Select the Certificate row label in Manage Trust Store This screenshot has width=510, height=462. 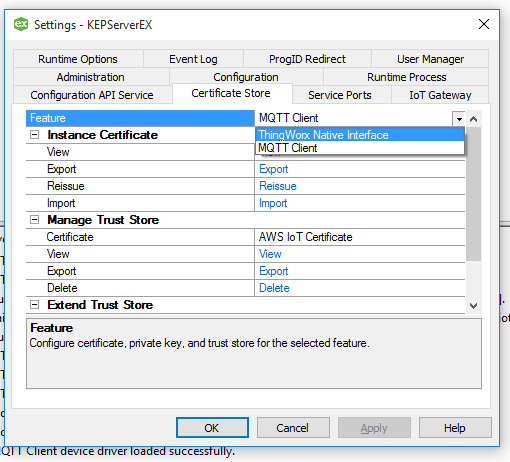coord(140,237)
